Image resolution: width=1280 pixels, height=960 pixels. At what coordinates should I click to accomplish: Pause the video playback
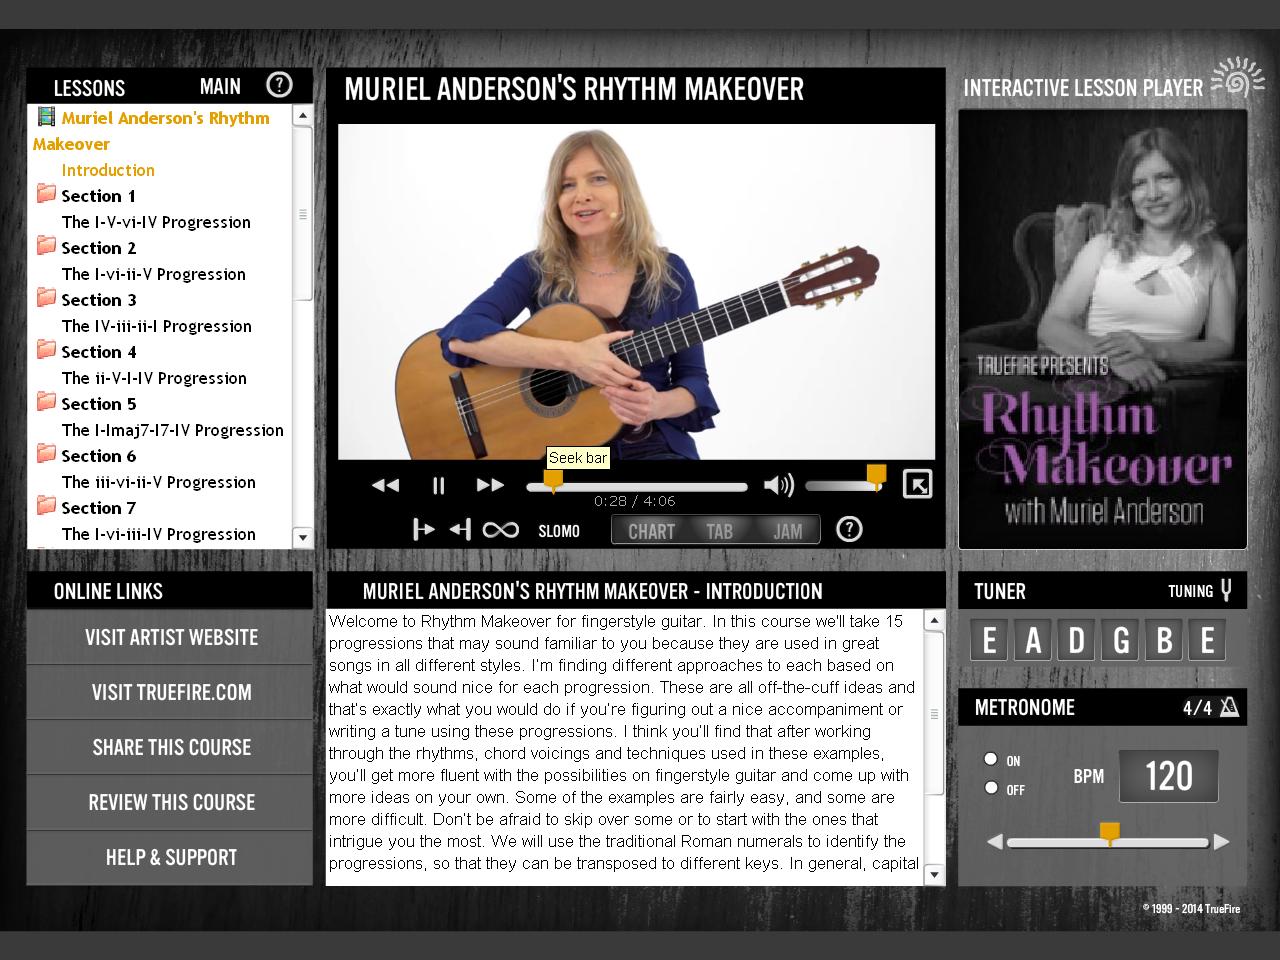(x=438, y=485)
